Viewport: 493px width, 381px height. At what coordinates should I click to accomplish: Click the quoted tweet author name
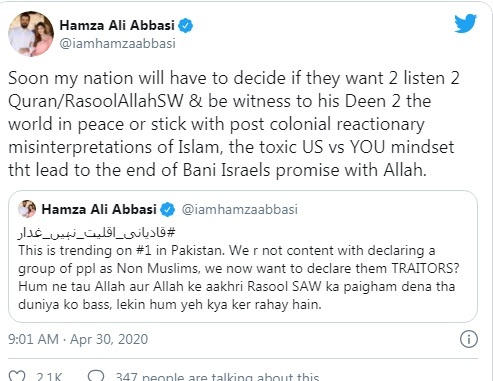(99, 209)
